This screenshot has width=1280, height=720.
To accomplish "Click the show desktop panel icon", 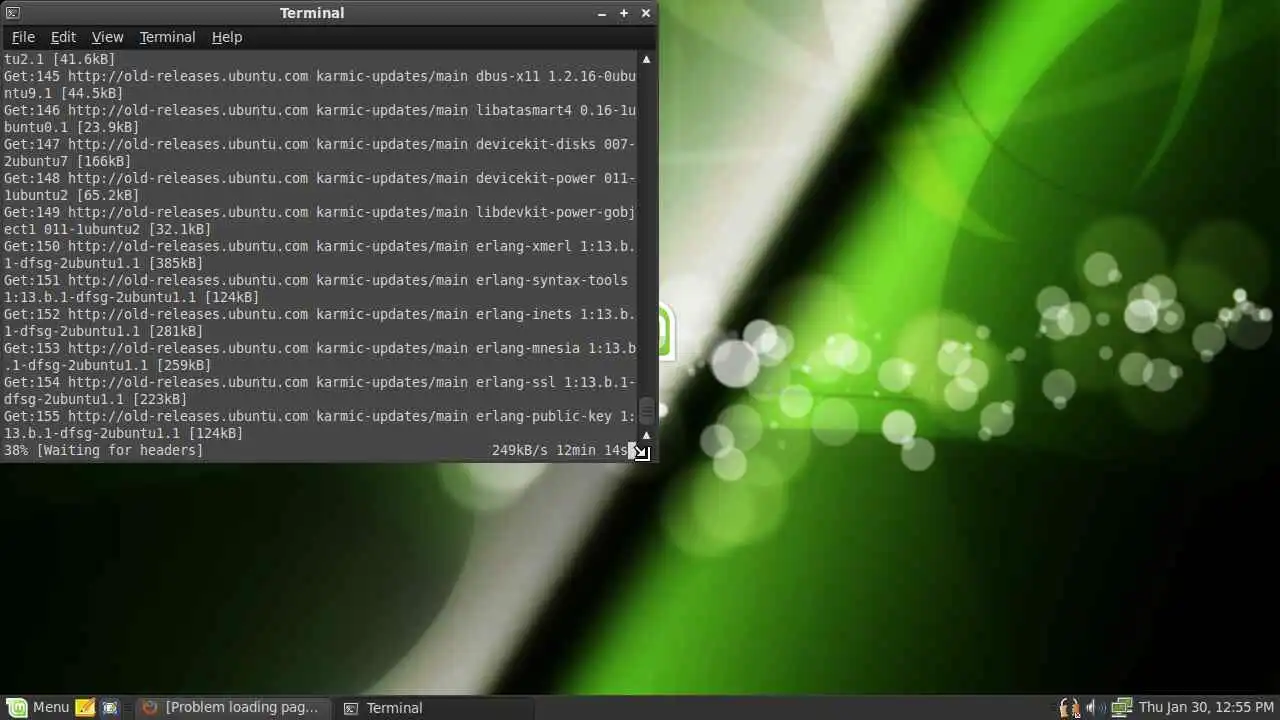I will coord(110,707).
